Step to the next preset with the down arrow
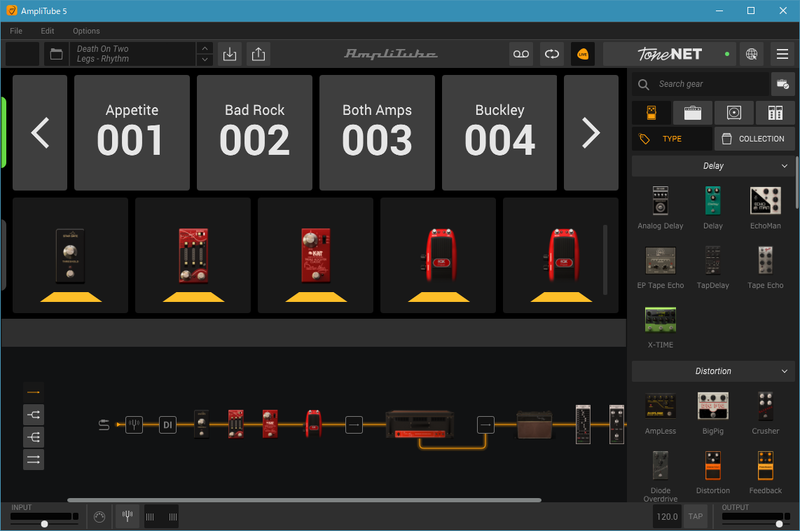 205,59
